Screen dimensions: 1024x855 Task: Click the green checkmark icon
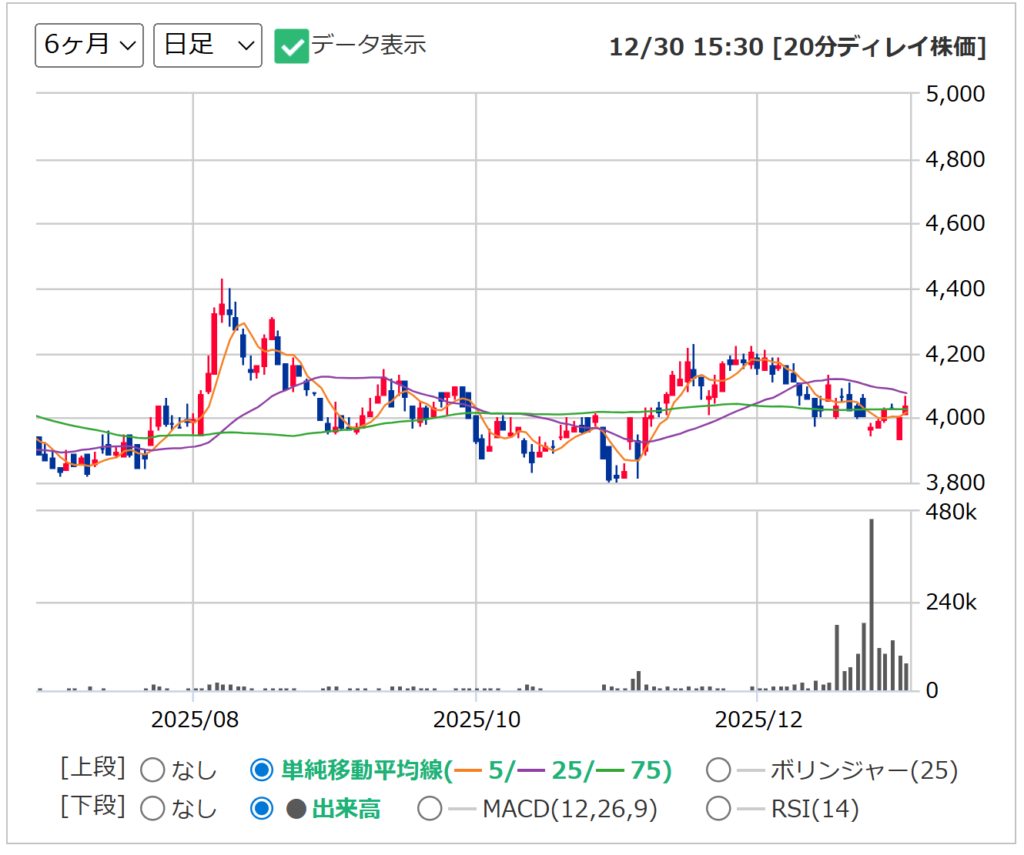click(292, 46)
